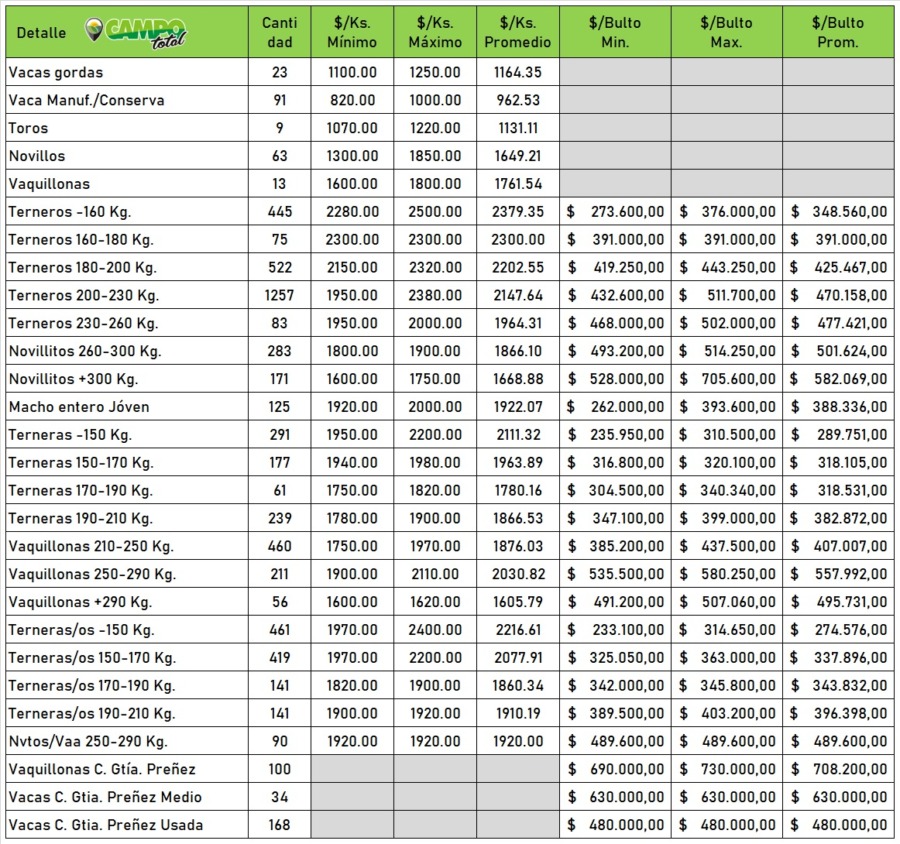Image resolution: width=900 pixels, height=844 pixels.
Task: Click the Detalle column header
Action: click(x=41, y=33)
